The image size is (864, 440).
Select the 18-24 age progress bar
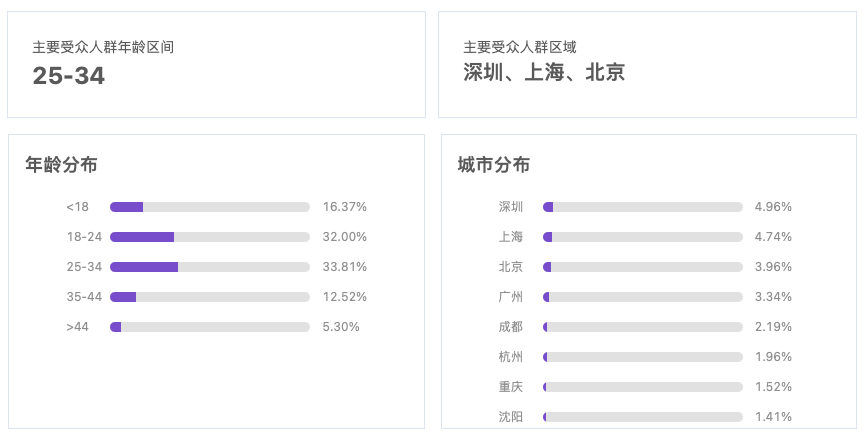click(209, 237)
